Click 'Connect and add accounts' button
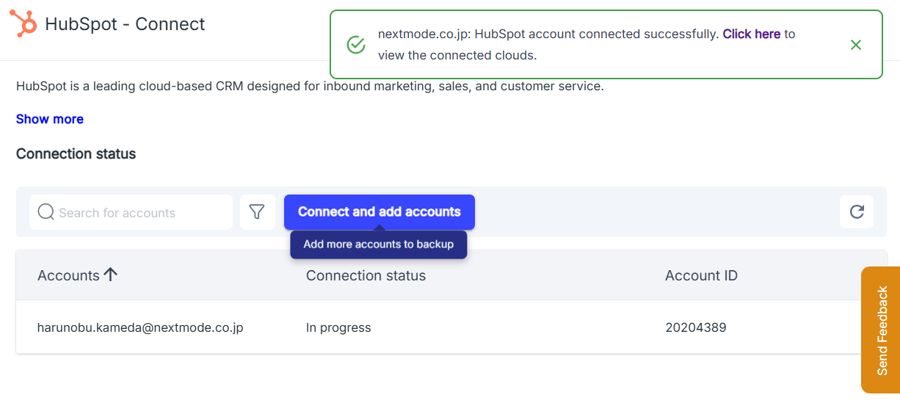Viewport: 900px width, 403px height. tap(379, 212)
